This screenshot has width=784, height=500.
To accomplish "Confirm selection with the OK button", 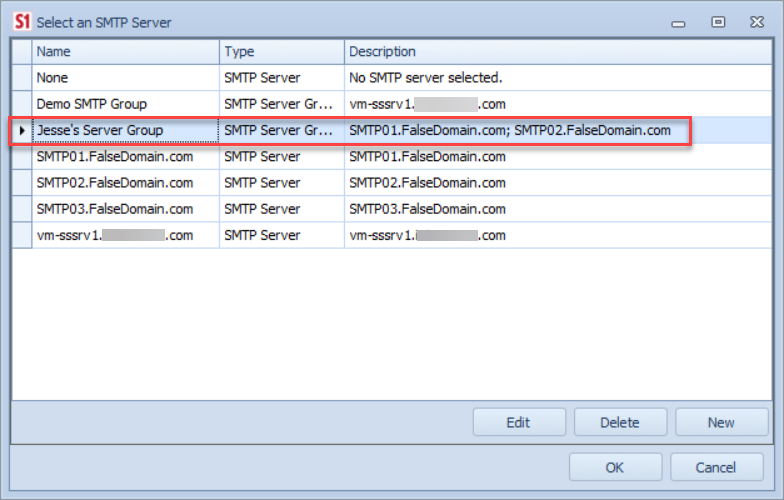I will coord(615,468).
